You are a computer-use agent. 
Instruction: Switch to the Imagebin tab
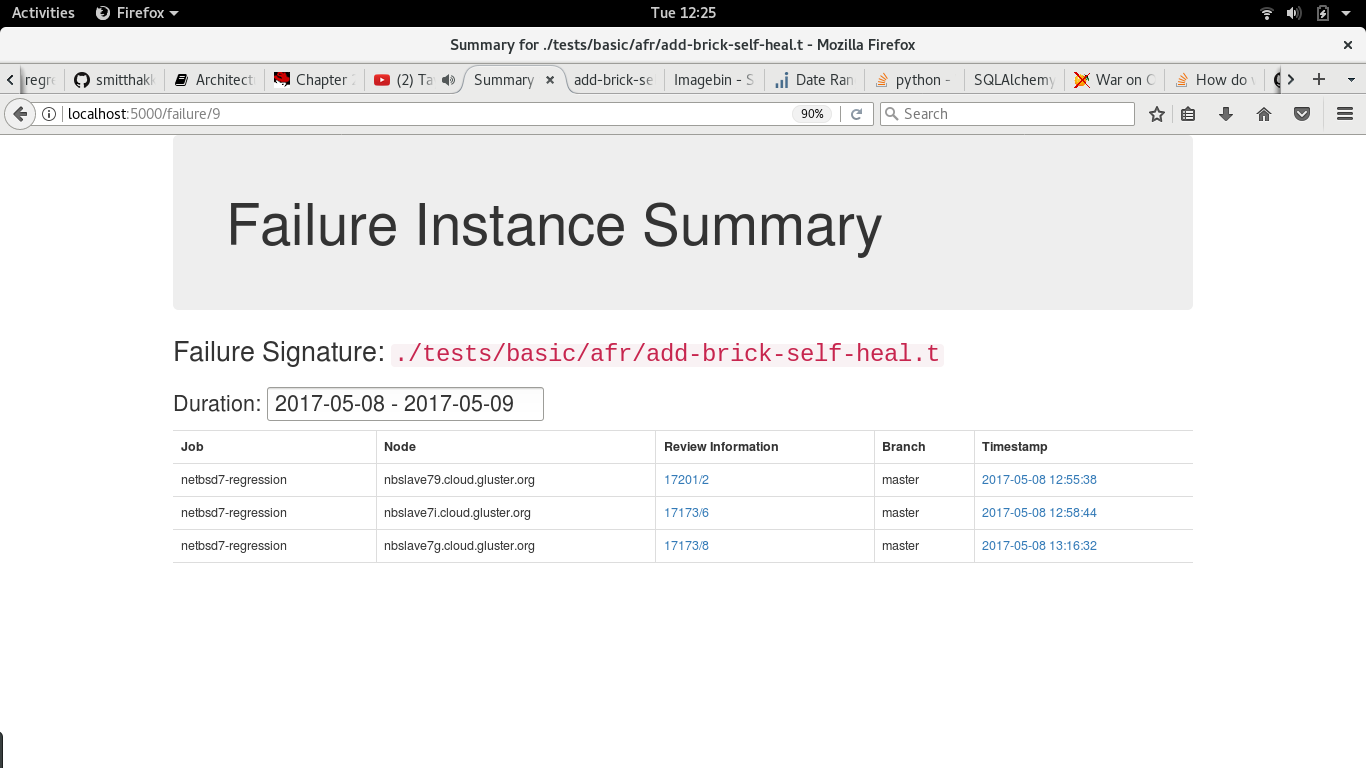[x=713, y=80]
